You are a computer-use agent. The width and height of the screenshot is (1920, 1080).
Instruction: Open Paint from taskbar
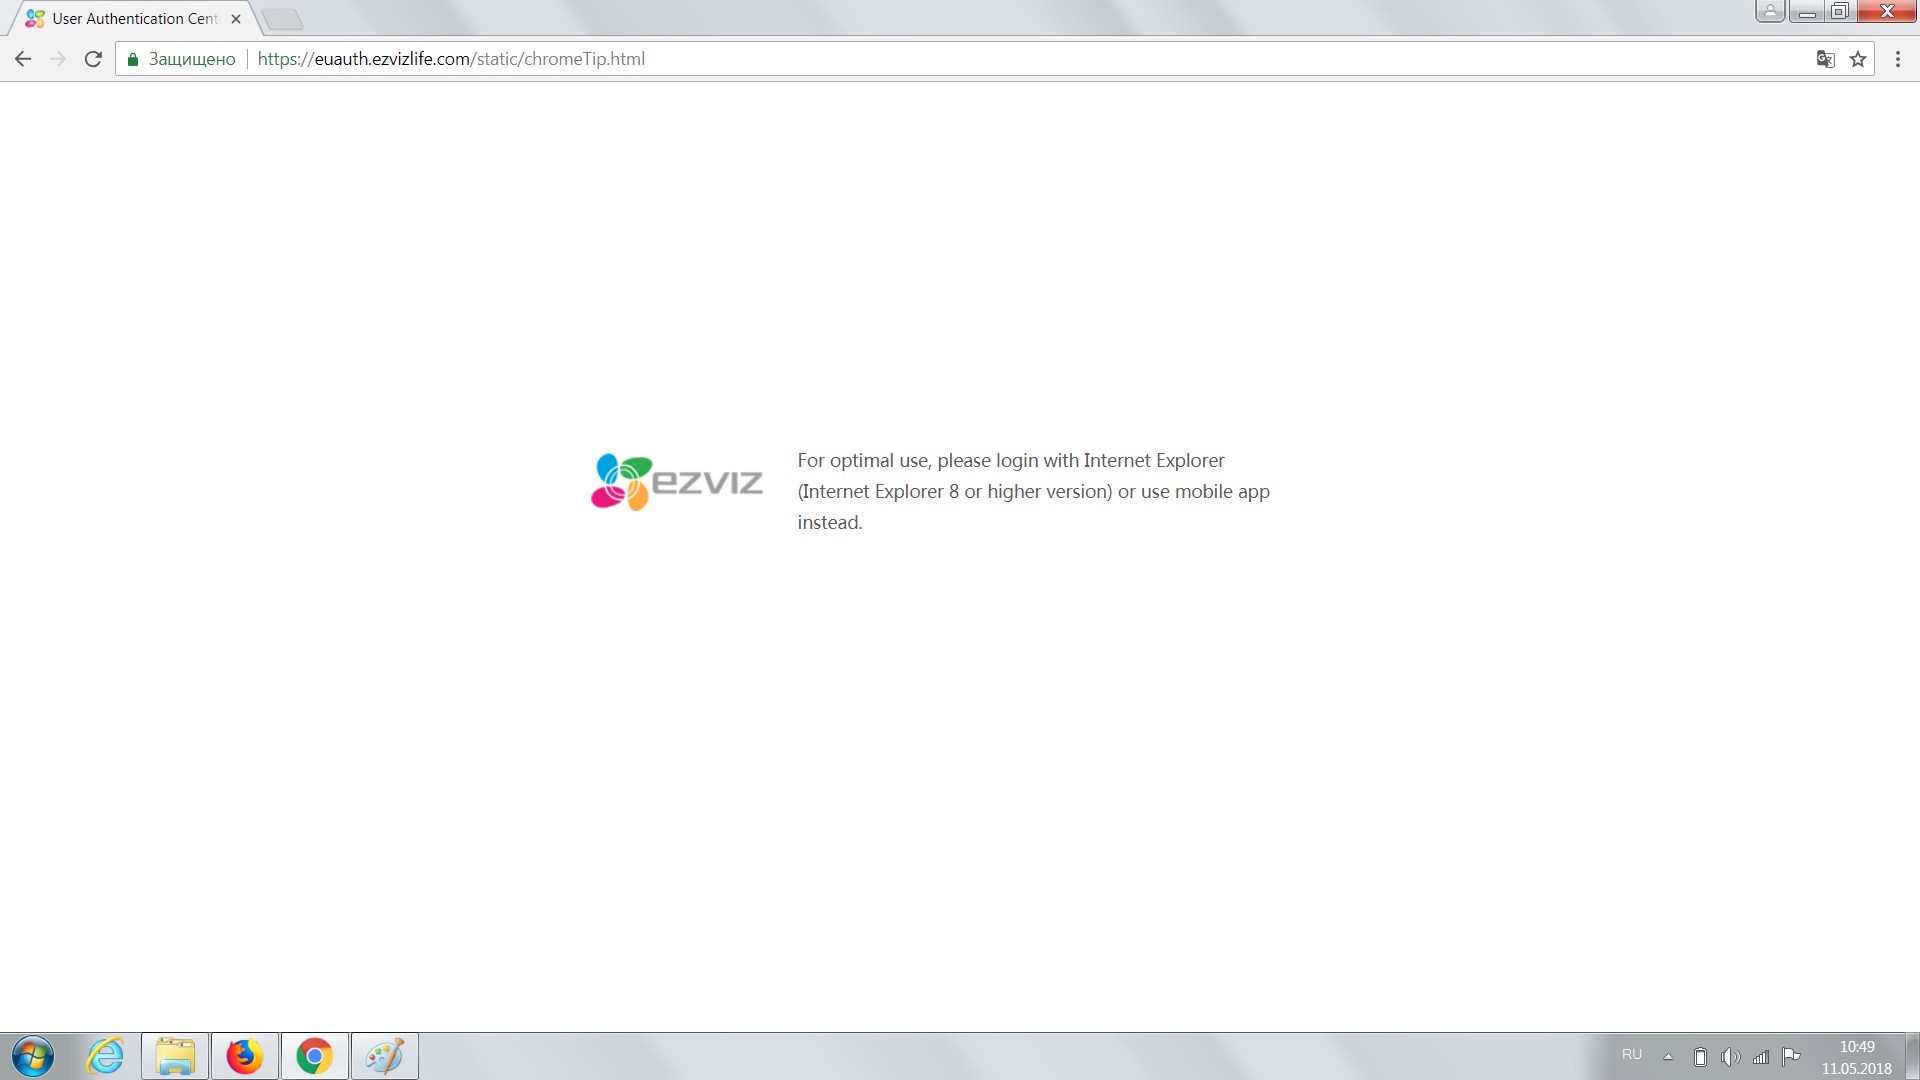click(385, 1056)
